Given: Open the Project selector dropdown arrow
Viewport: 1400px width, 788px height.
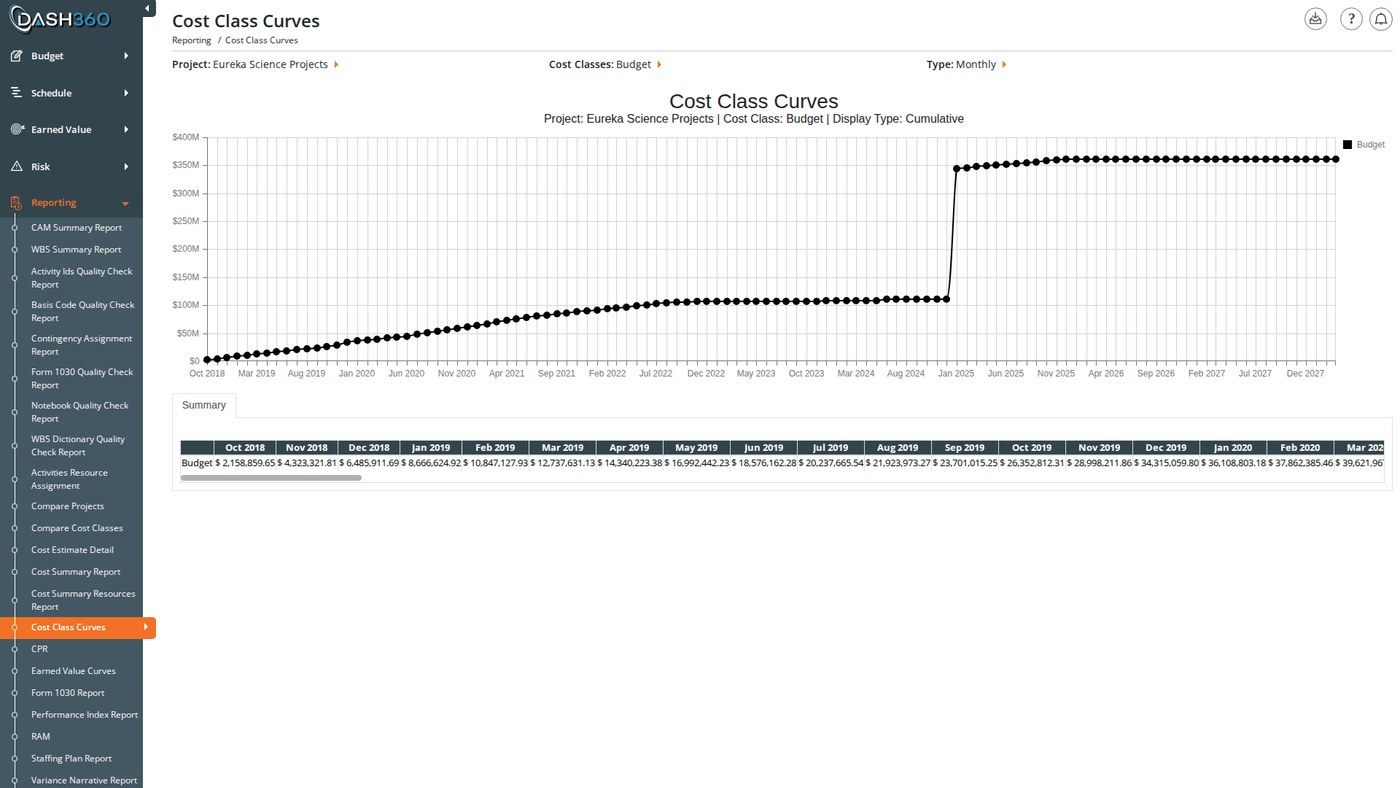Looking at the screenshot, I should 336,65.
